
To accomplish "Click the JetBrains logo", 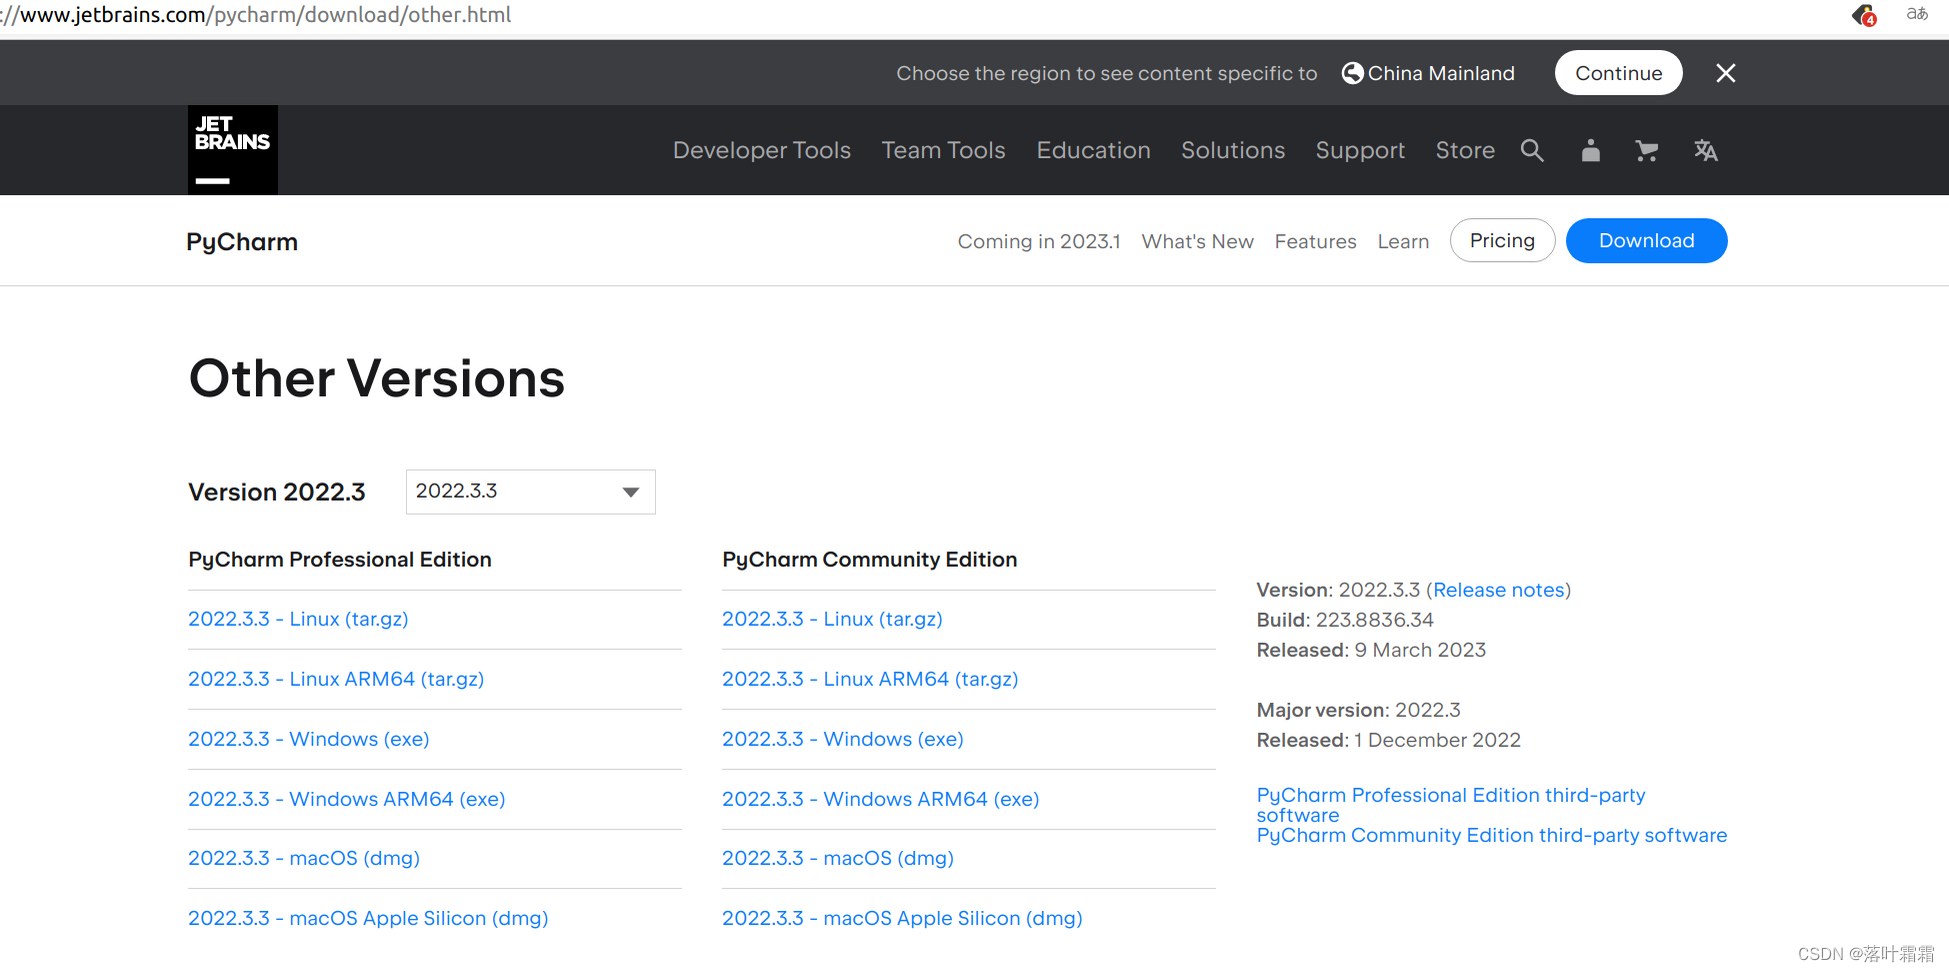I will (233, 149).
